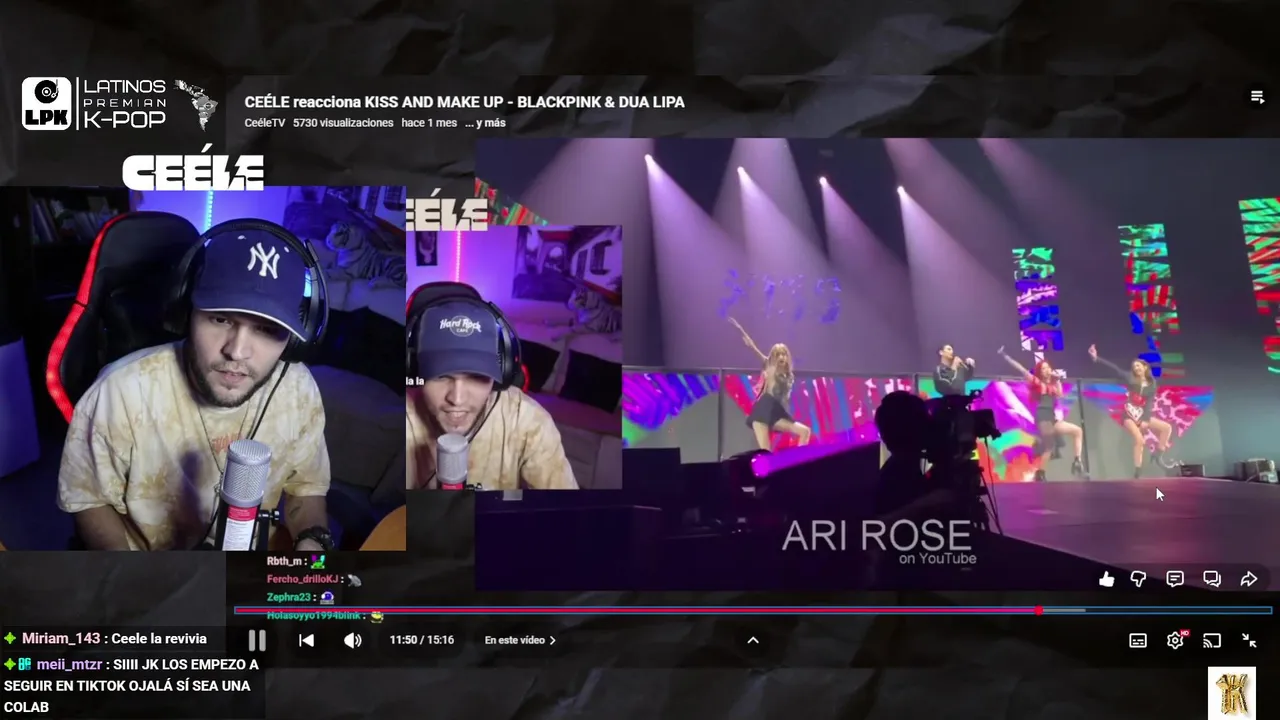
Task: Pause the video playback
Action: tap(257, 640)
